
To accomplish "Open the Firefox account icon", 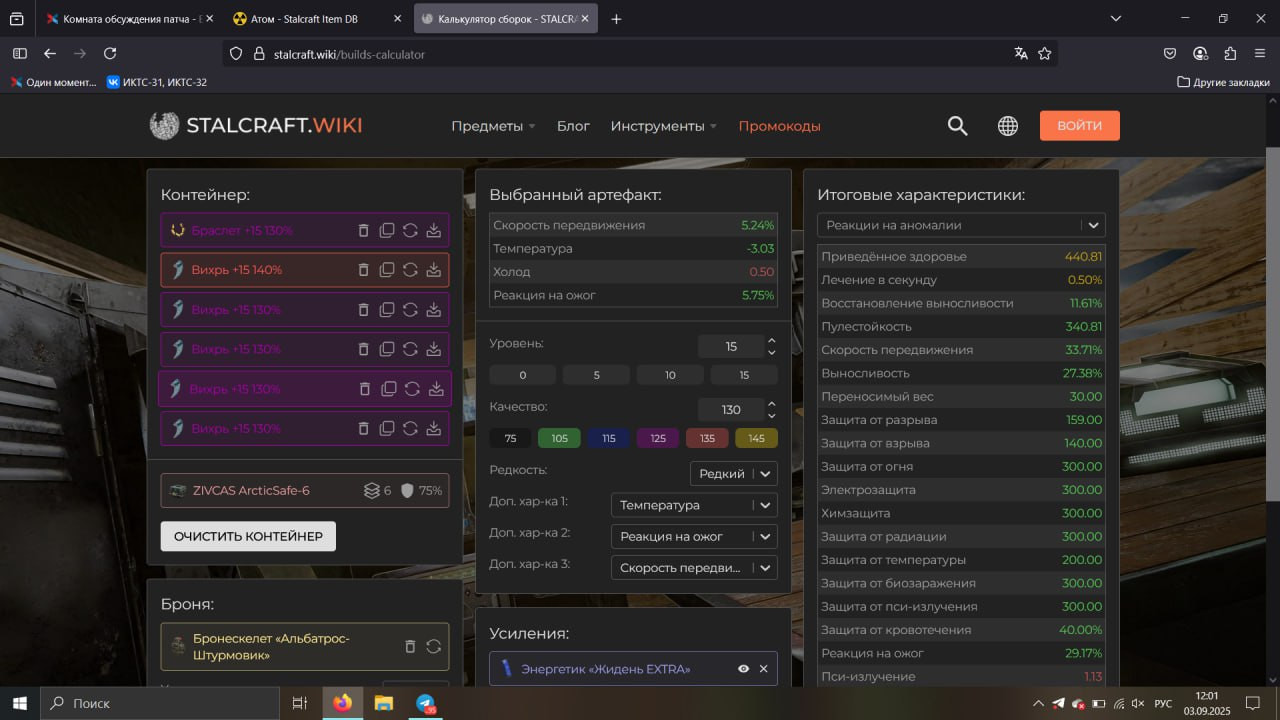I will pos(1200,53).
